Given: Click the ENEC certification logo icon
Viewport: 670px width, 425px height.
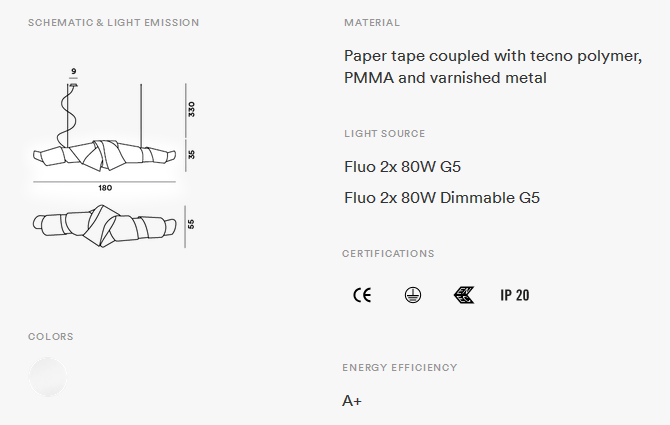Looking at the screenshot, I should (x=464, y=295).
